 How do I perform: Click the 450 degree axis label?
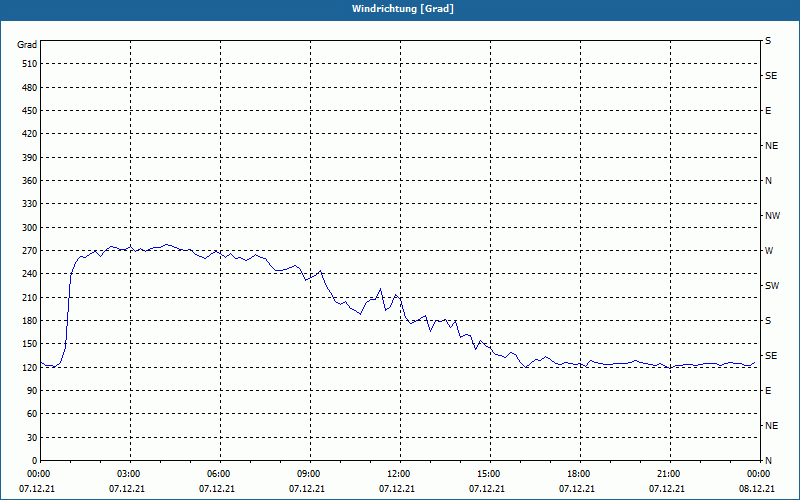click(x=30, y=111)
